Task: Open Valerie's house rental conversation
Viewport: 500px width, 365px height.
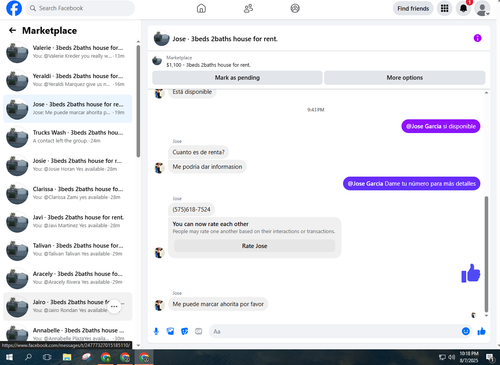Action: point(68,52)
